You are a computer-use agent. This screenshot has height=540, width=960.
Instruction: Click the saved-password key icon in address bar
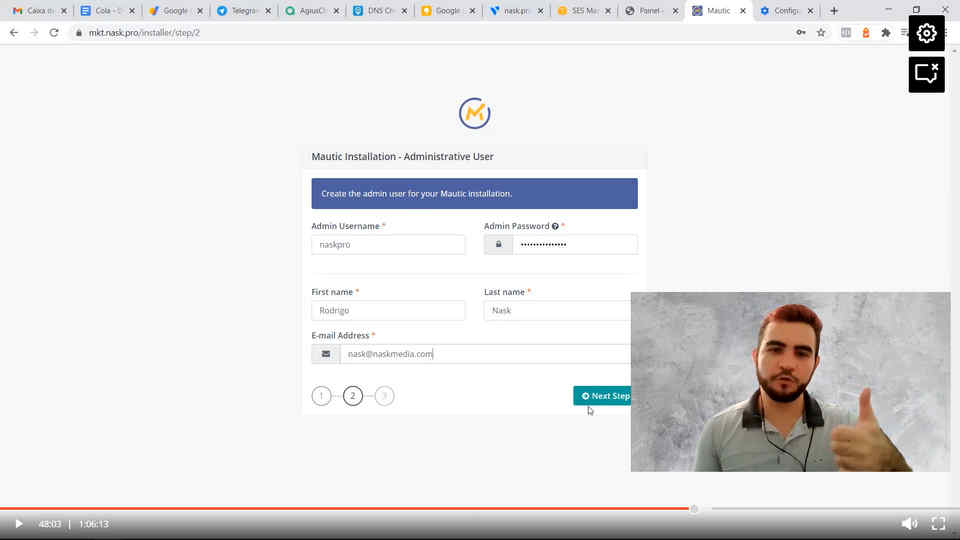coord(800,32)
